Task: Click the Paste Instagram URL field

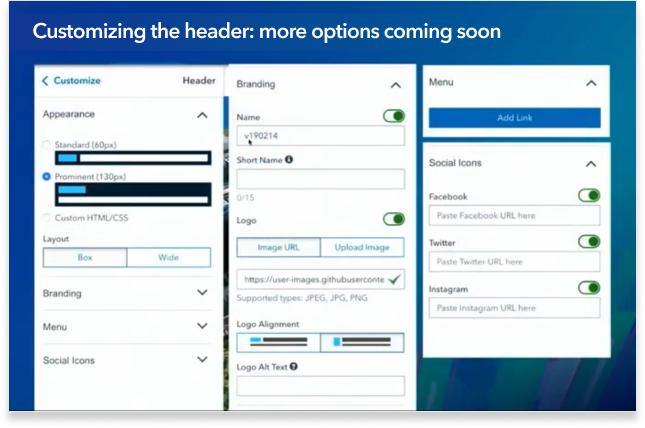Action: coord(514,308)
